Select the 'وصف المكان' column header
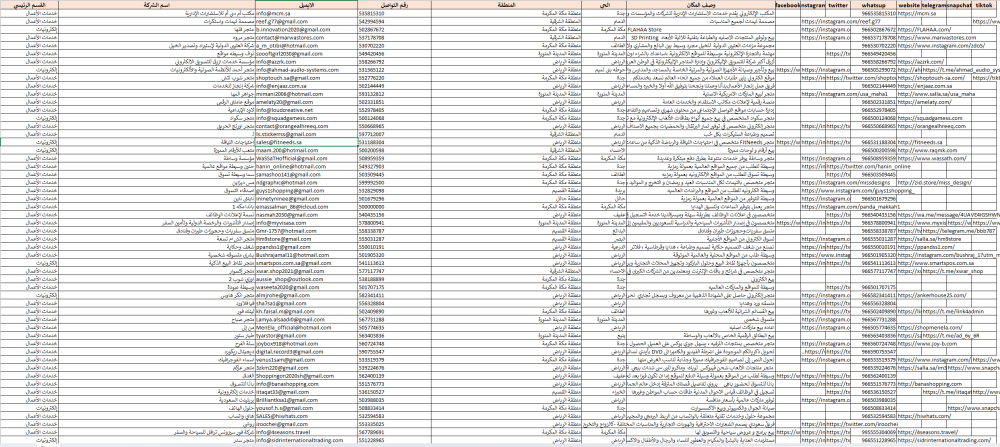 coord(702,4)
